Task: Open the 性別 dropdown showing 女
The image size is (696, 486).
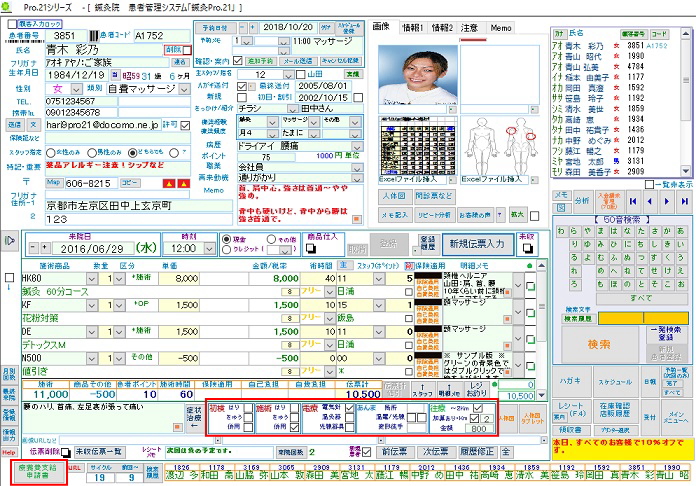Action: pos(76,89)
